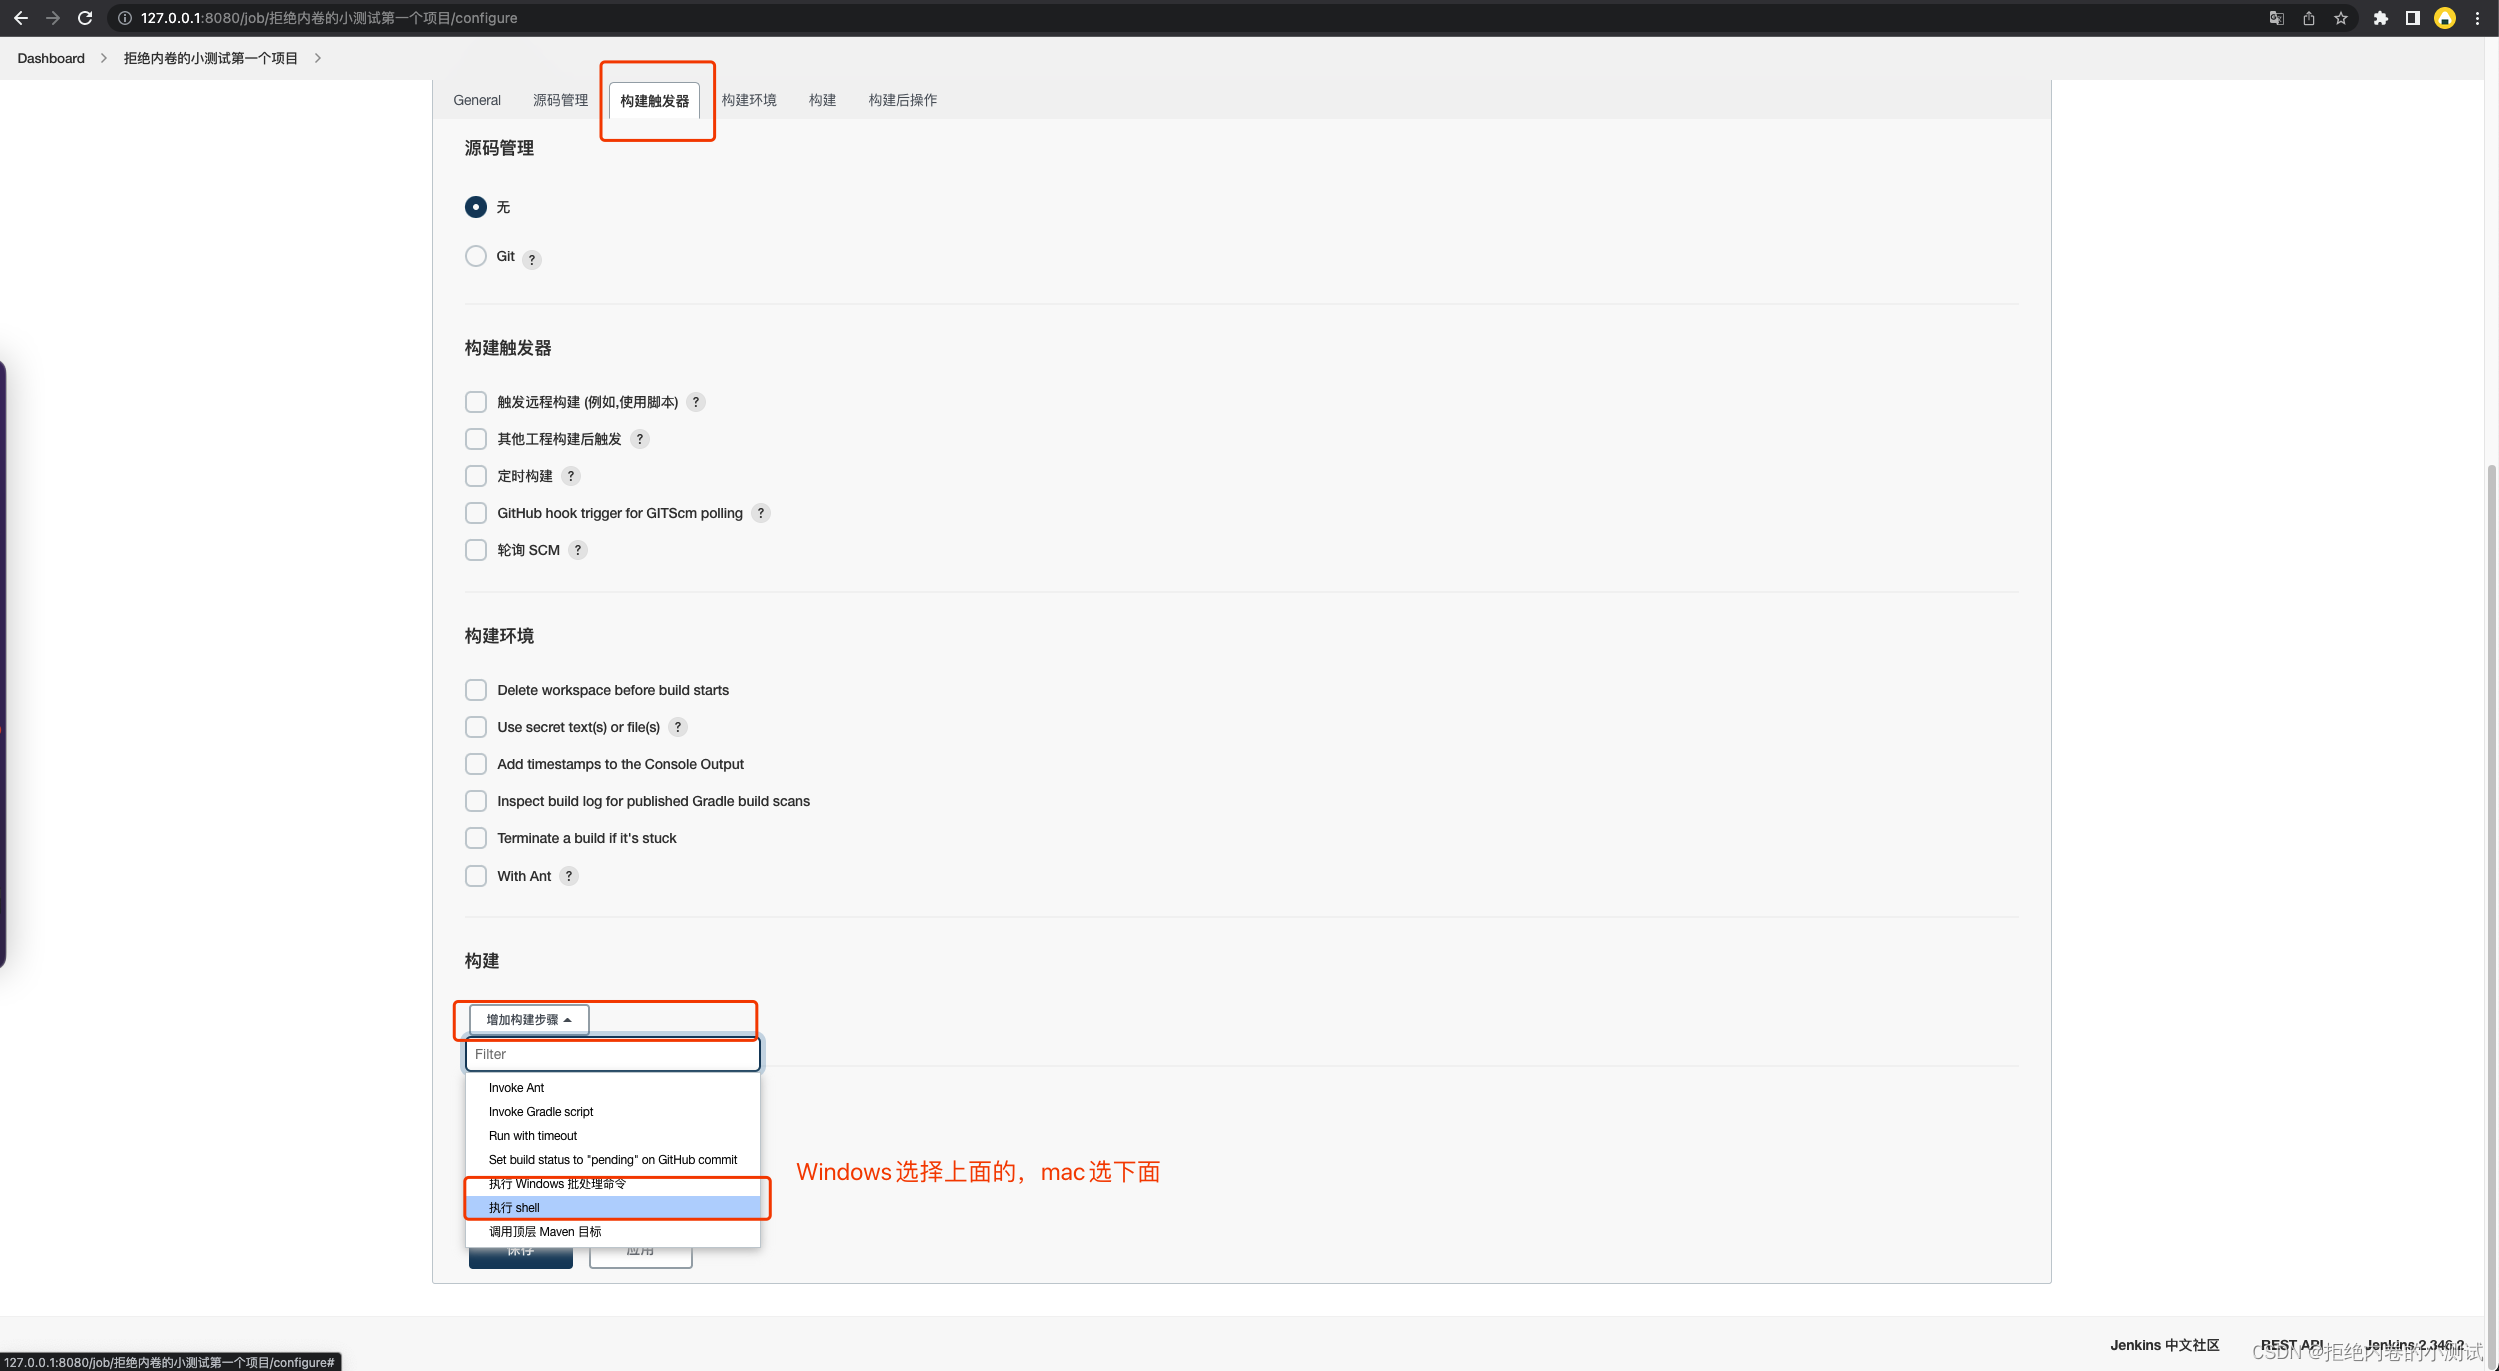2499x1371 pixels.
Task: Click the site info icon in address bar
Action: click(125, 18)
